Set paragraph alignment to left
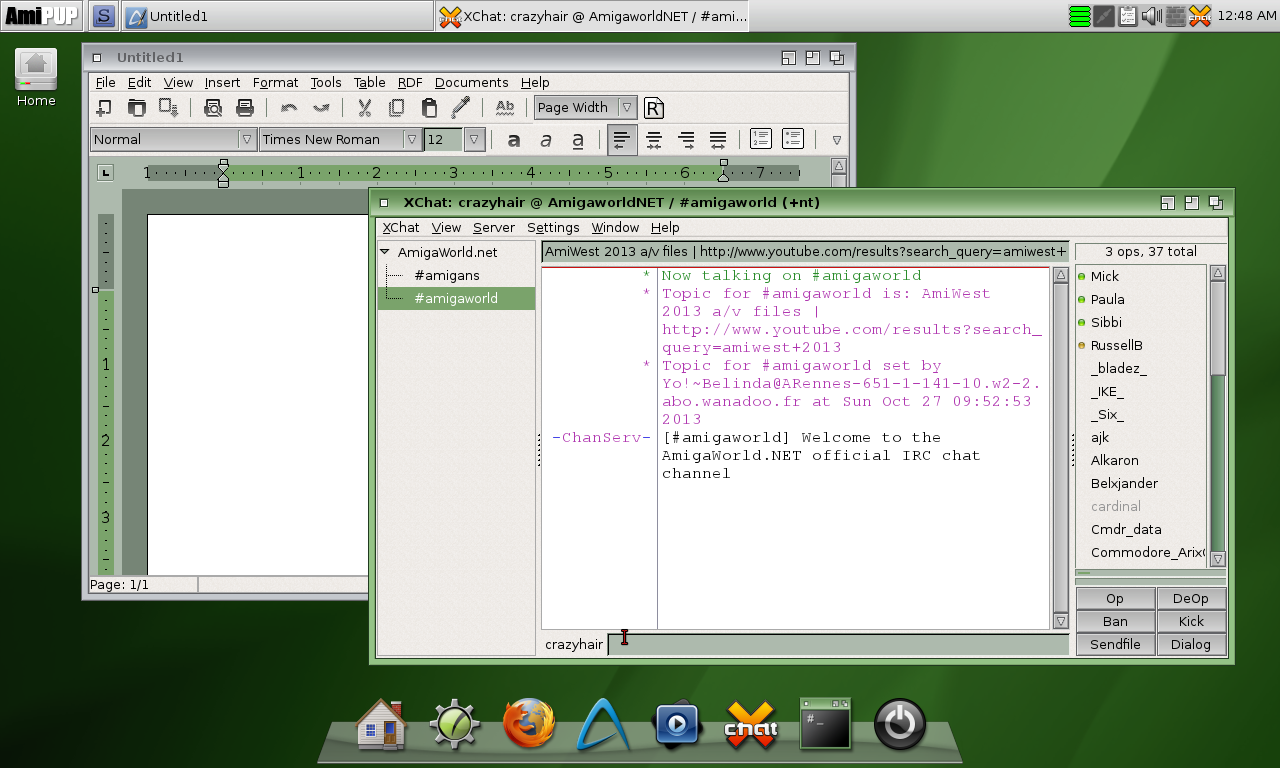This screenshot has height=768, width=1280. click(x=622, y=140)
